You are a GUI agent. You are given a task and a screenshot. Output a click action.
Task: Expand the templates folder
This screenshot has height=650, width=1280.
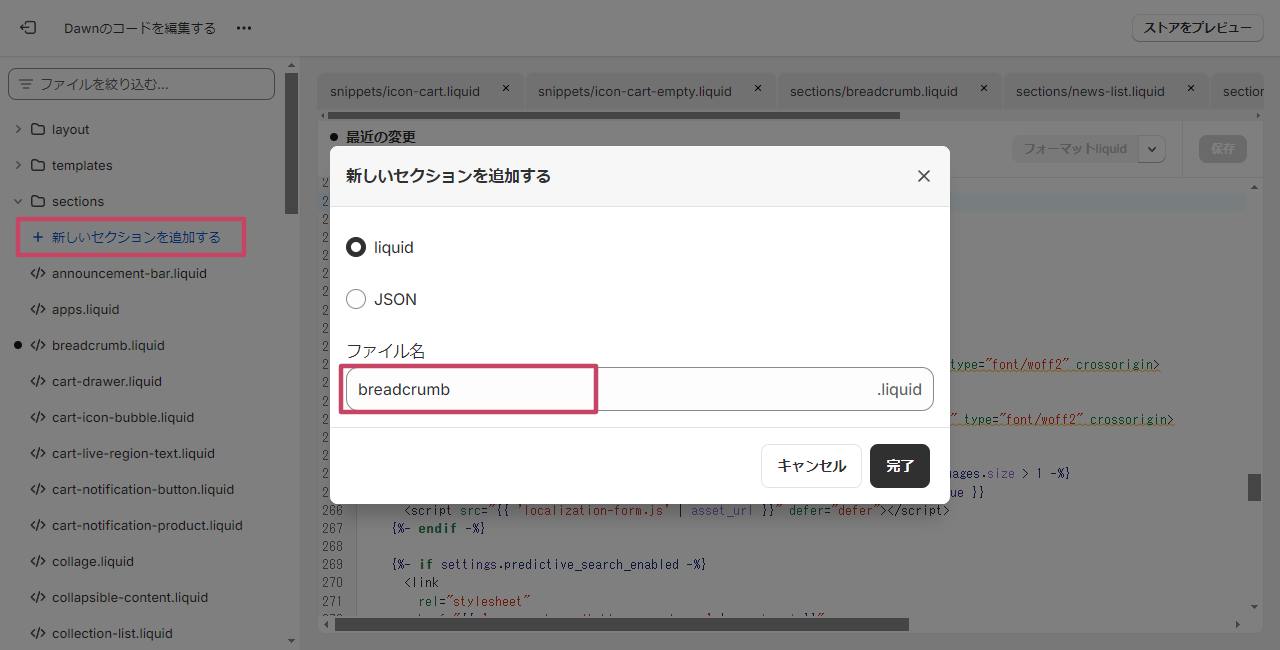coord(20,165)
